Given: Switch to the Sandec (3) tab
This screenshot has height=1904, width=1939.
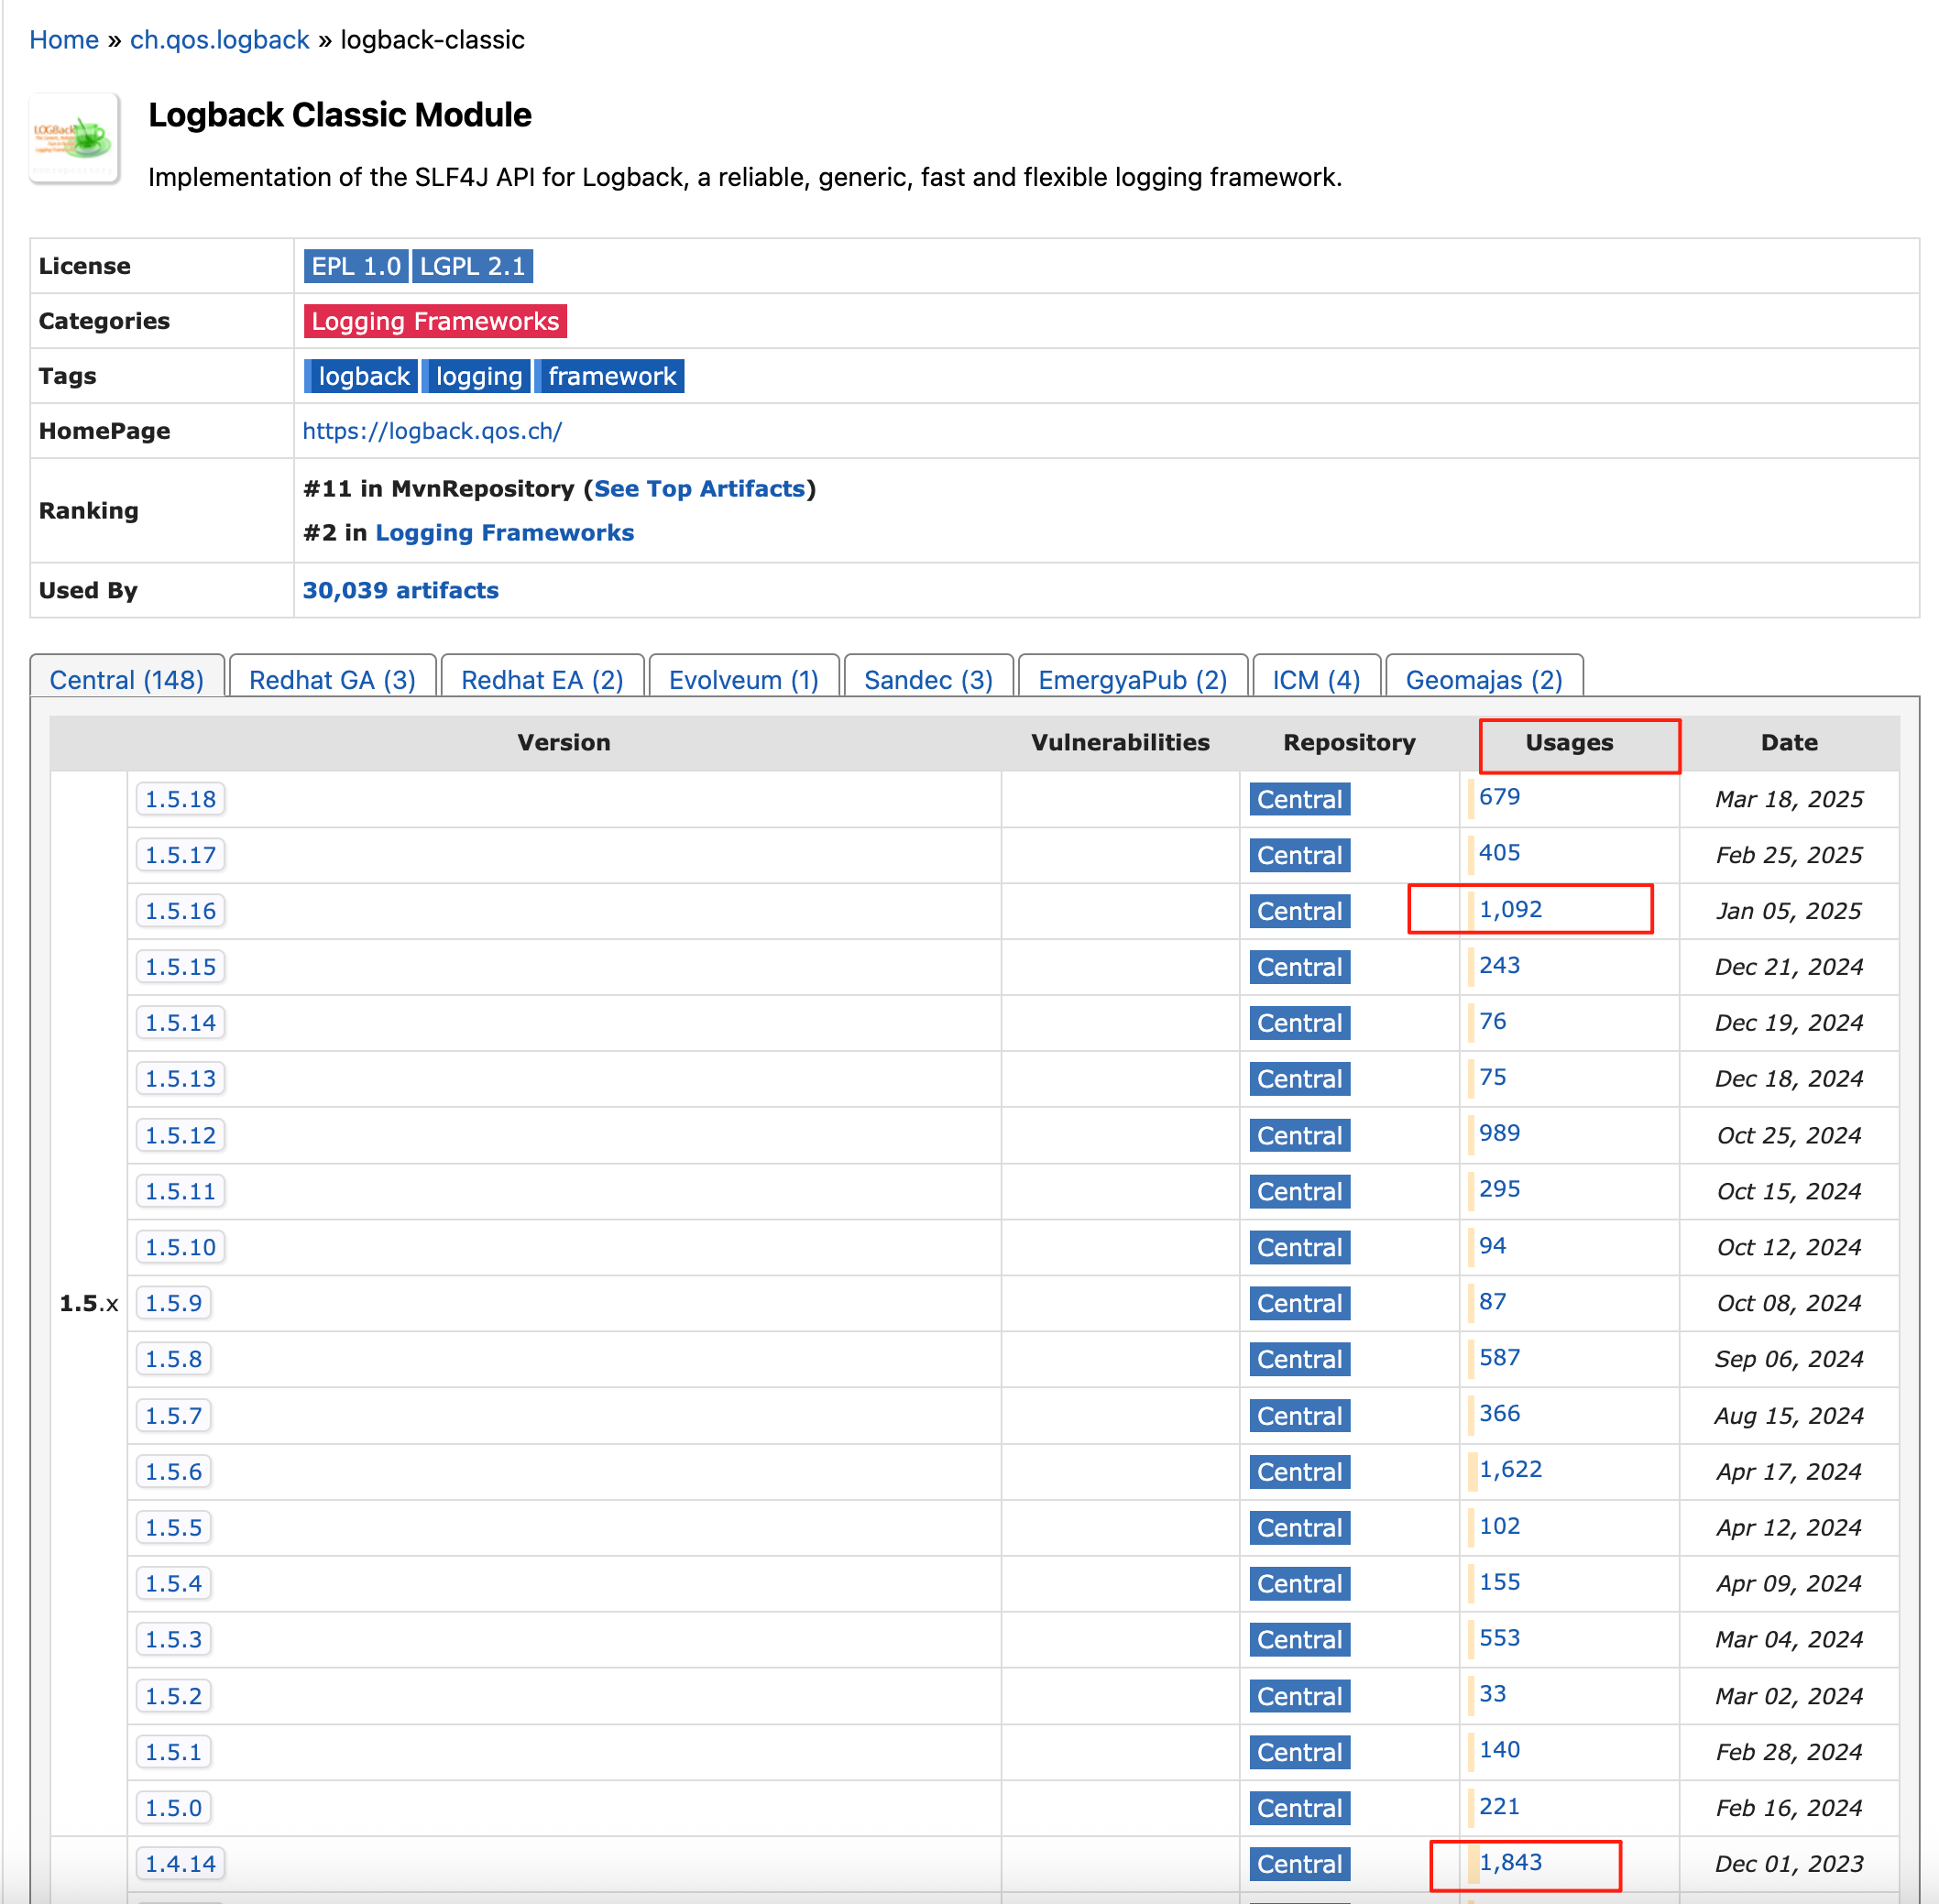Looking at the screenshot, I should point(927,680).
